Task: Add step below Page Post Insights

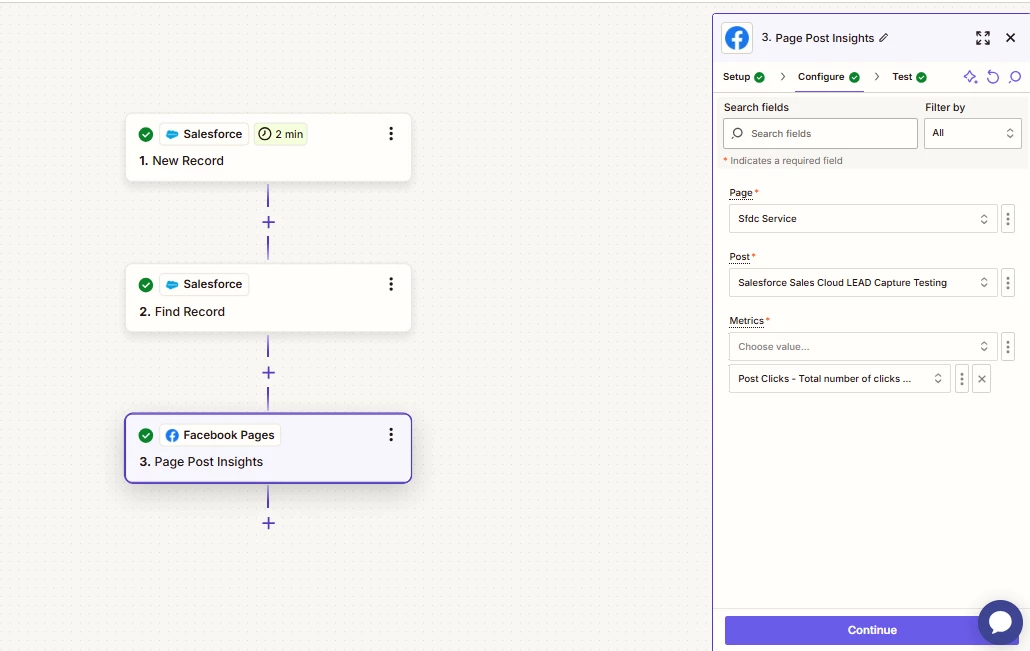Action: click(x=268, y=523)
